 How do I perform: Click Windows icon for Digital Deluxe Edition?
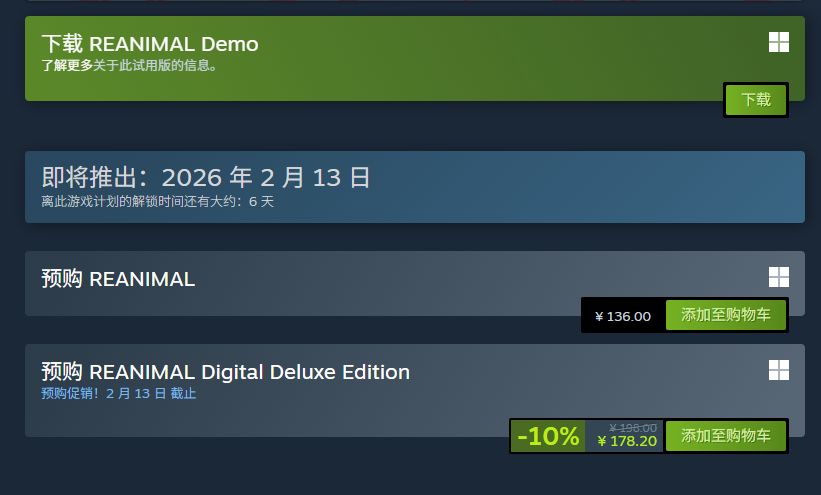(778, 370)
